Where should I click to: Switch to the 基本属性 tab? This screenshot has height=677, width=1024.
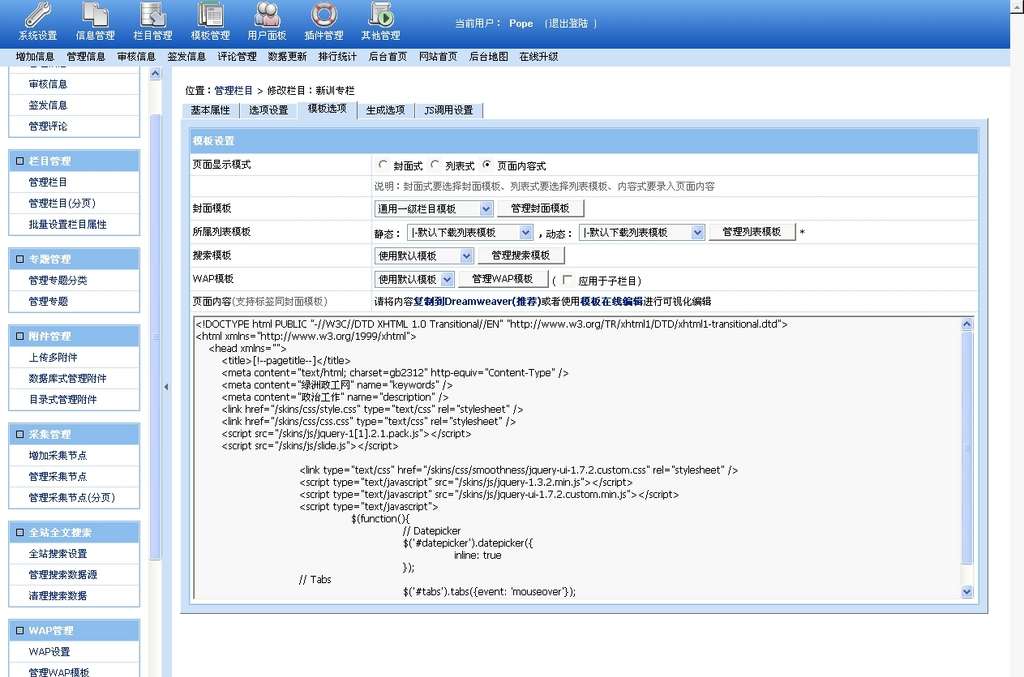pos(210,110)
